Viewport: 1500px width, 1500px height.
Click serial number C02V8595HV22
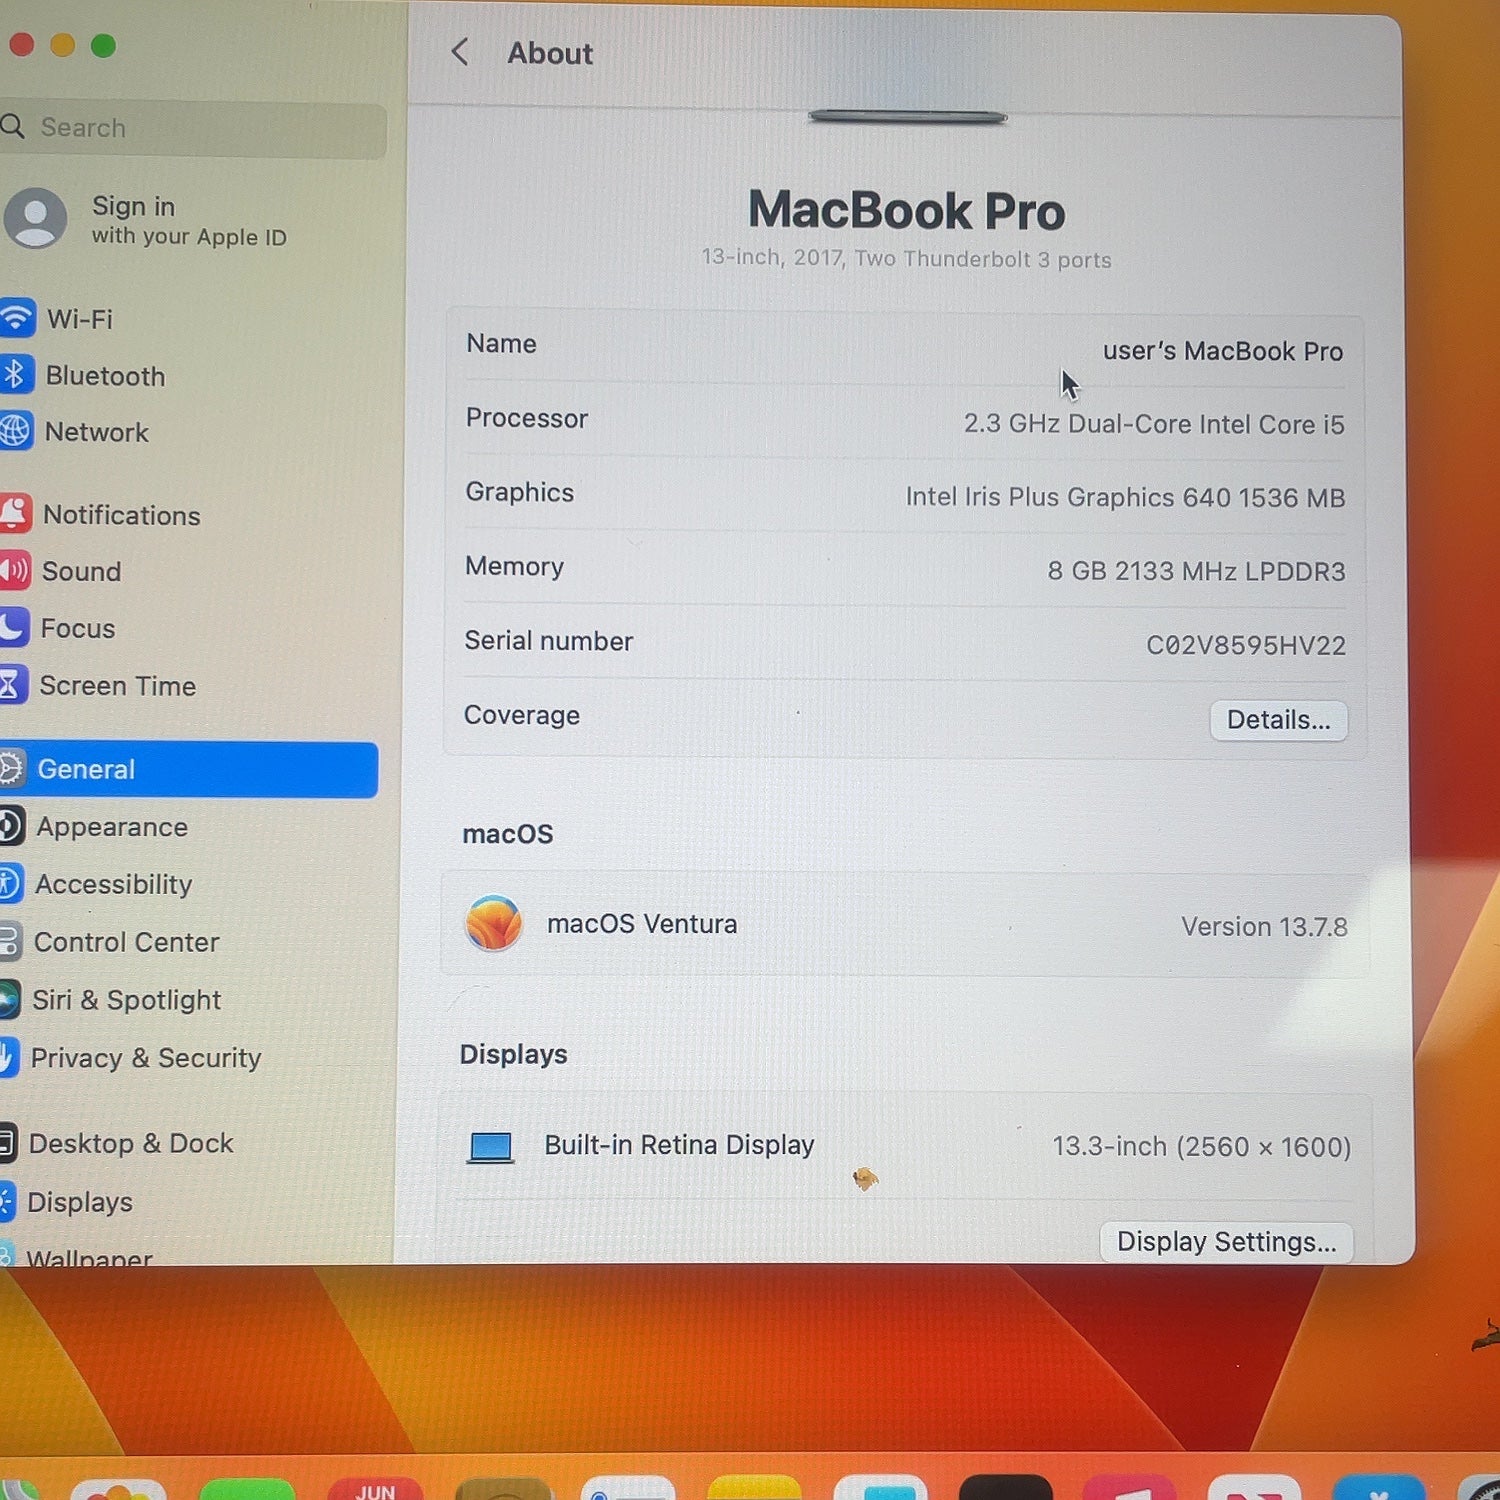tap(1245, 645)
